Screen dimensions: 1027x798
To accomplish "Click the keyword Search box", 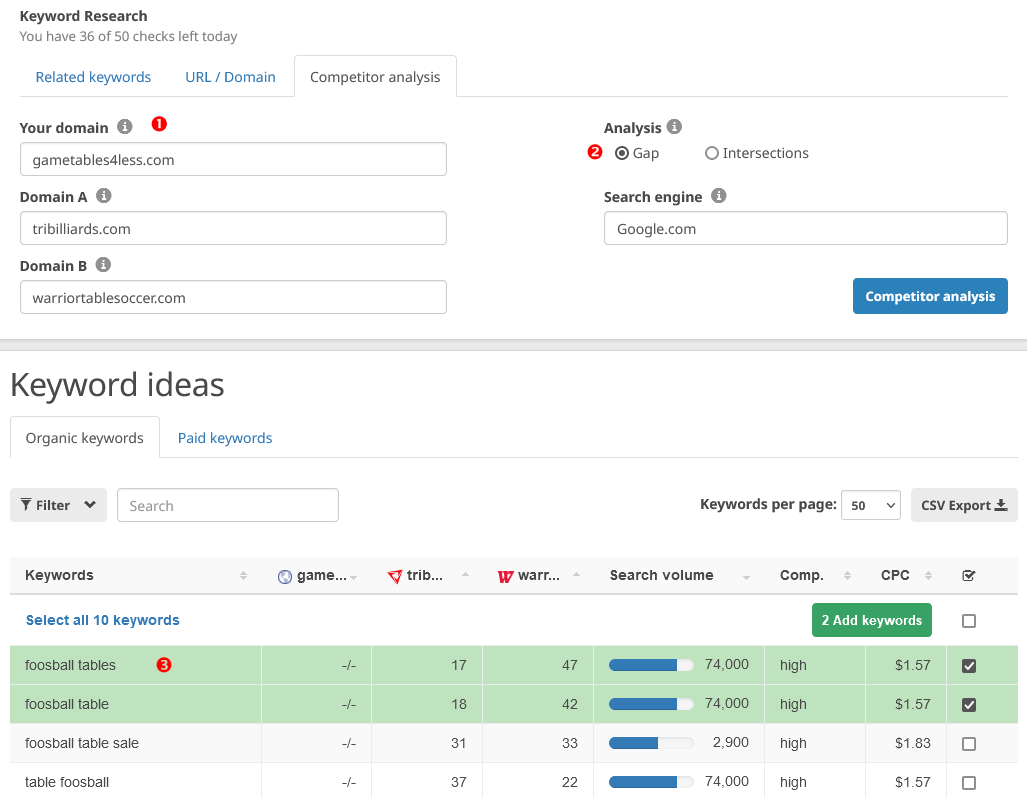I will [228, 505].
